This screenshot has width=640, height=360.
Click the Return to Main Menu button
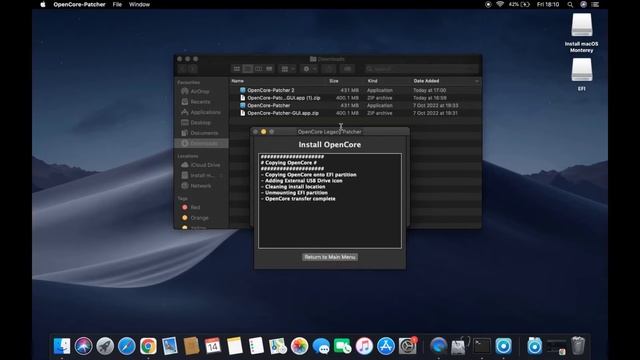(330, 257)
